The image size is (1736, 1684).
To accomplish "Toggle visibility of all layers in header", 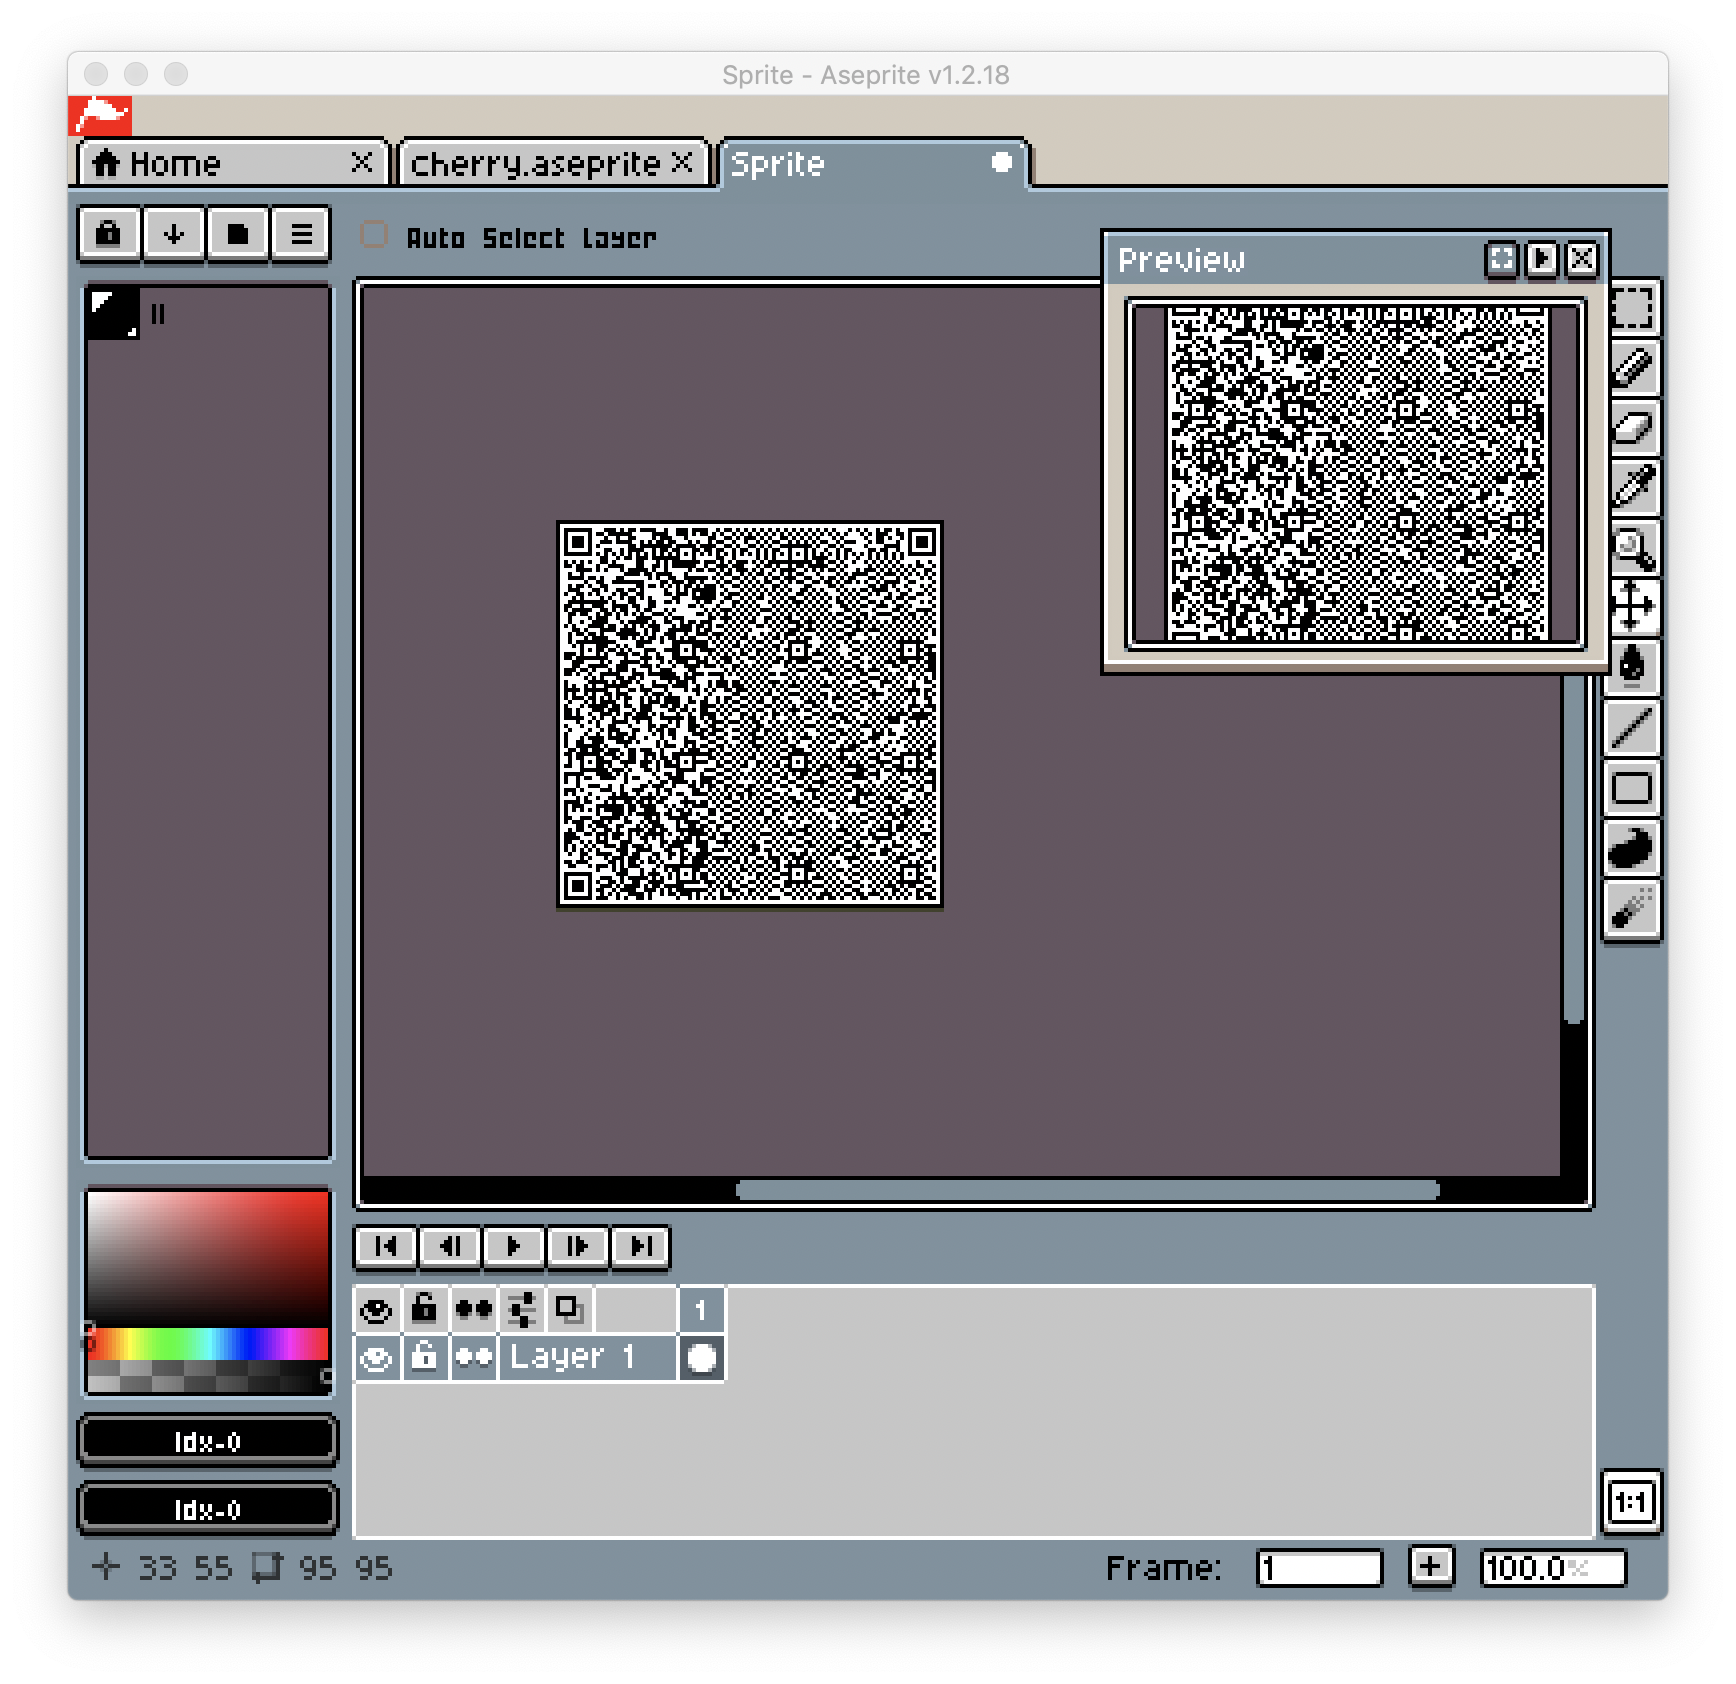I will point(377,1309).
